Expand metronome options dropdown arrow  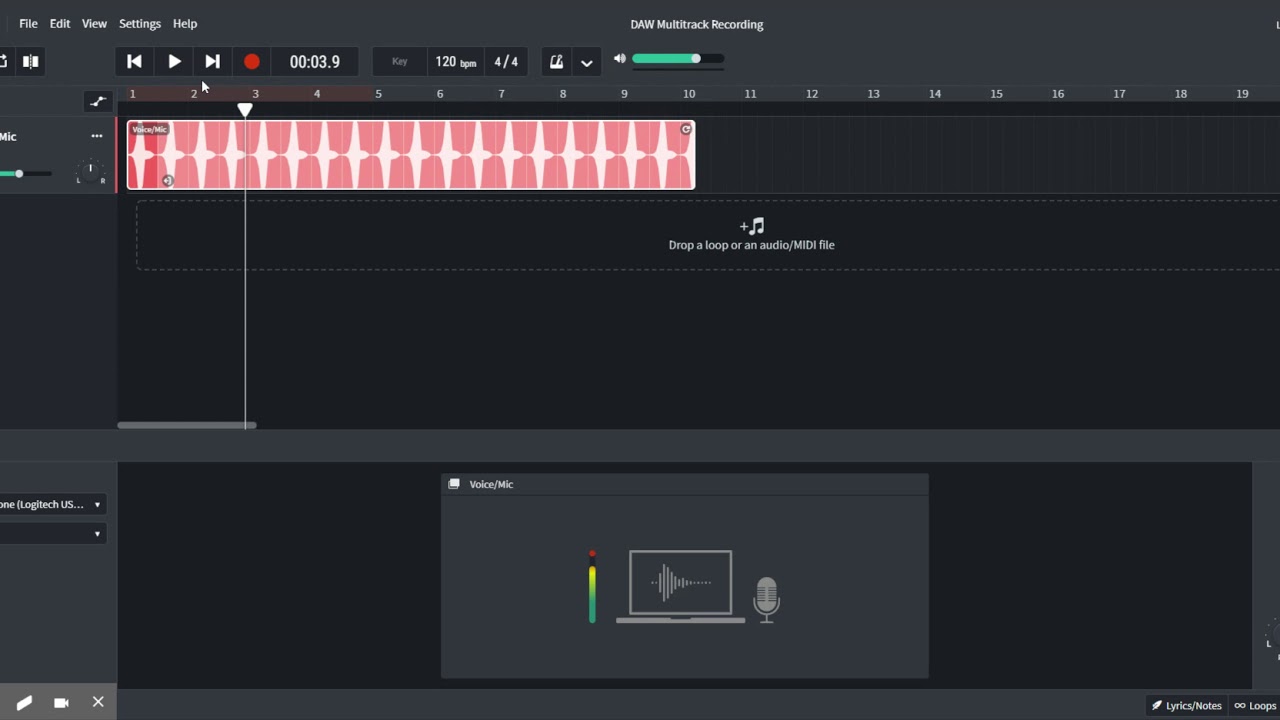(587, 62)
